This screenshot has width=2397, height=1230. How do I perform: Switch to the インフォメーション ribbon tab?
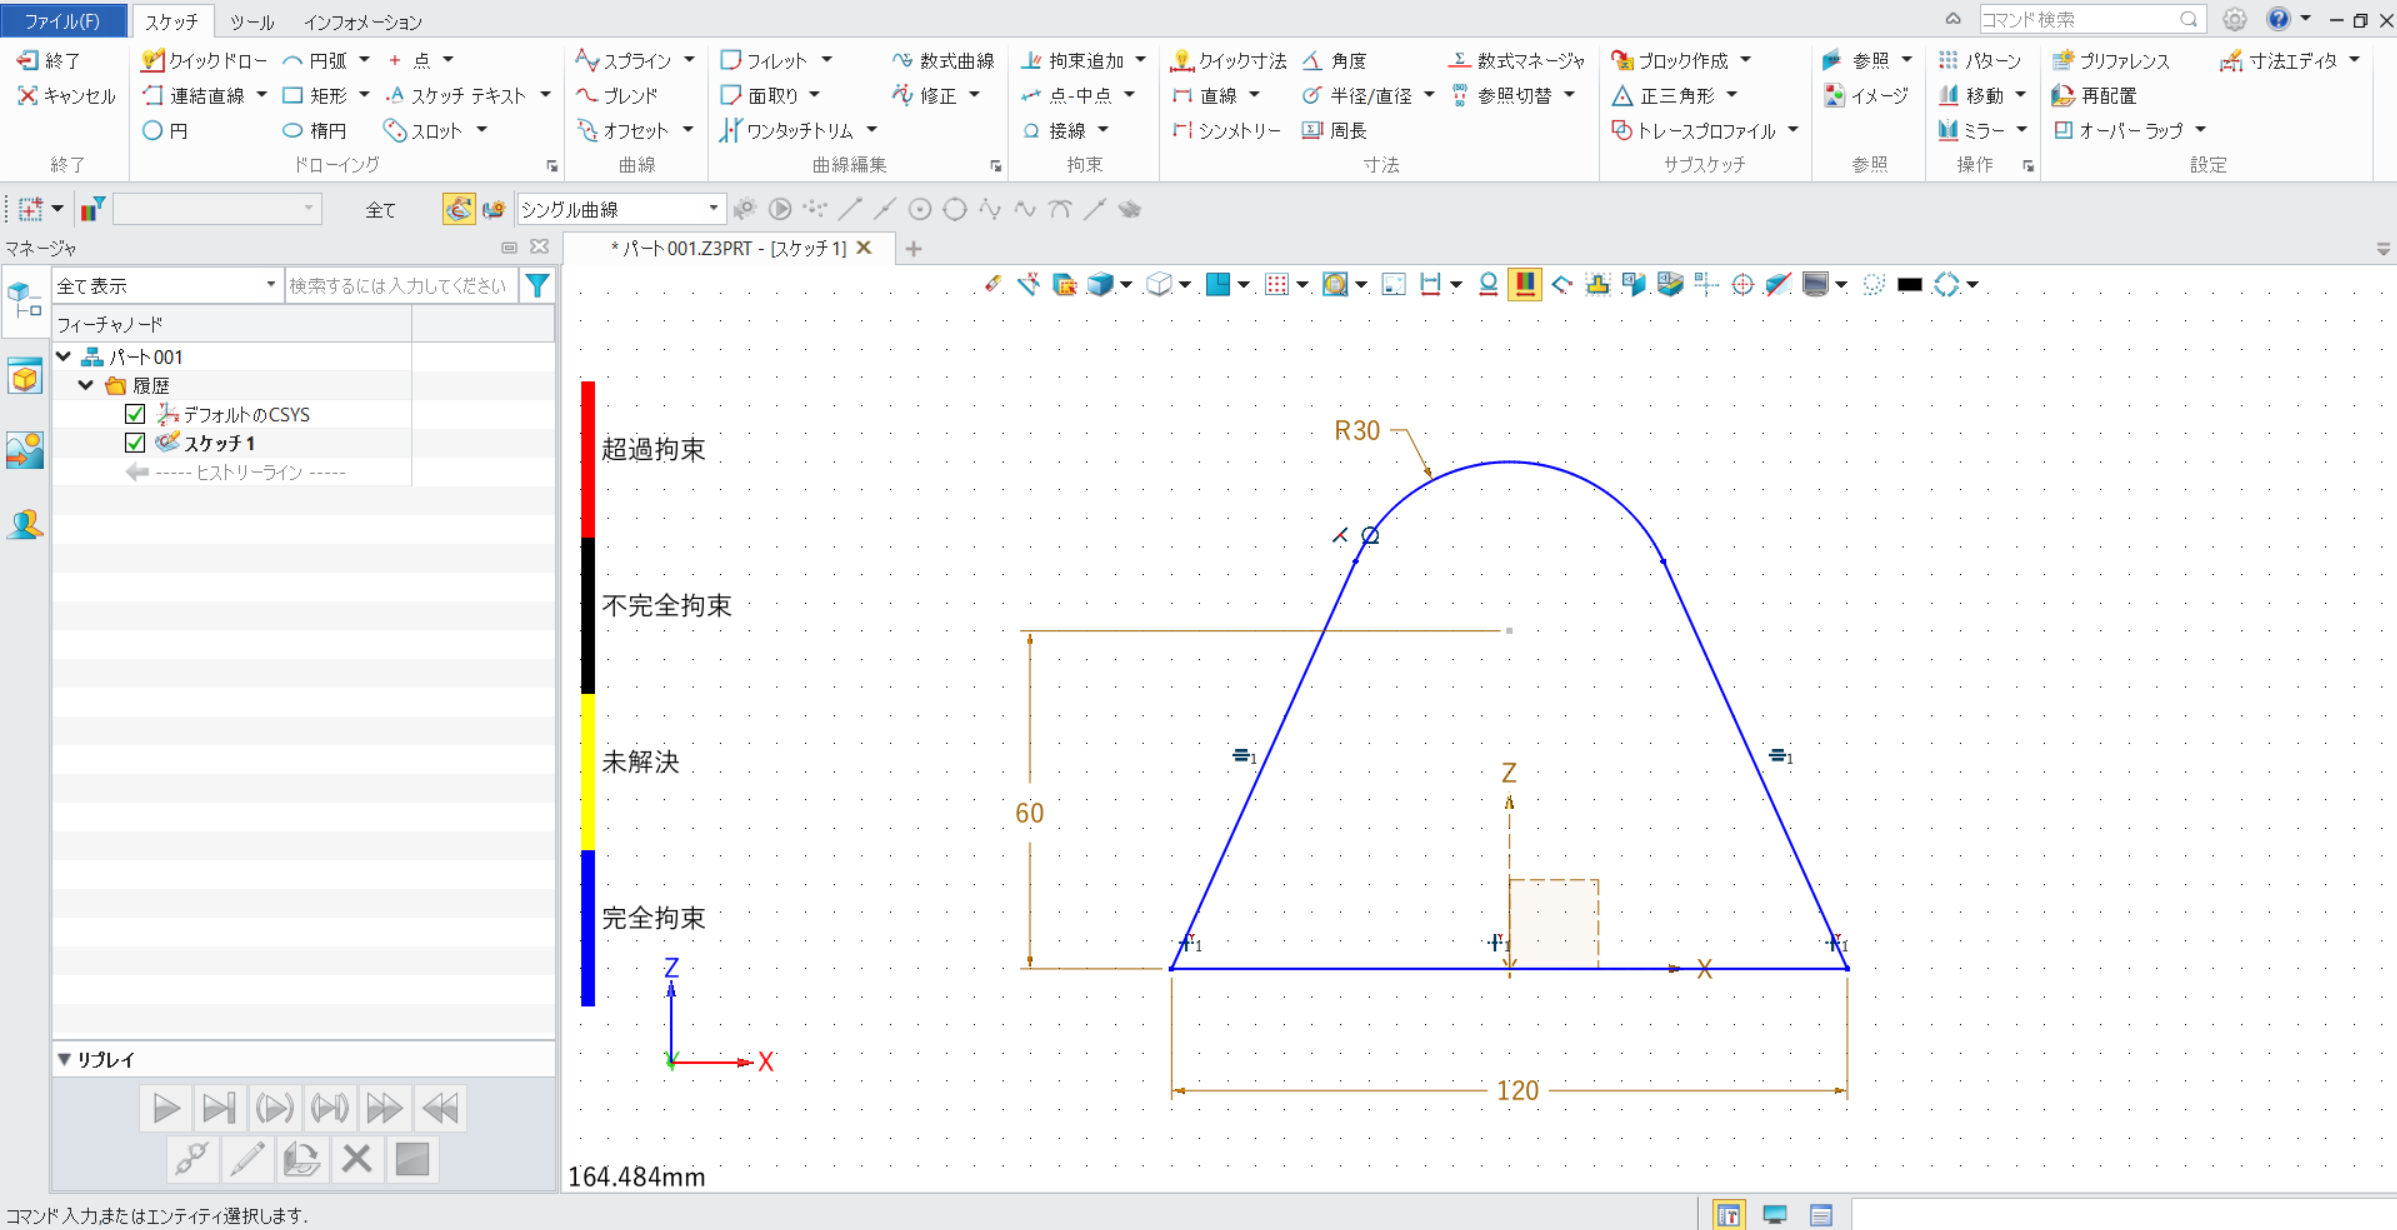362,21
